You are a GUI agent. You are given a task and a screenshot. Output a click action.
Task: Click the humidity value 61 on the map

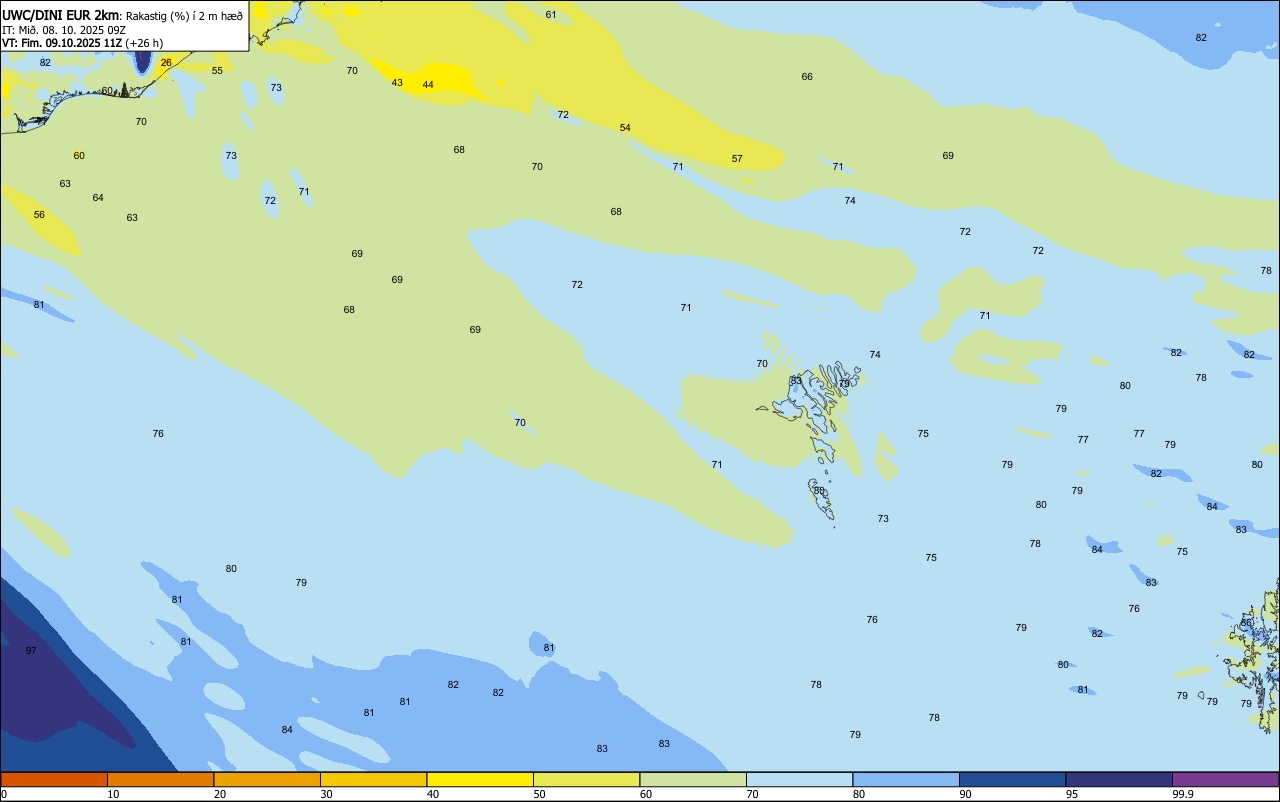pyautogui.click(x=551, y=14)
